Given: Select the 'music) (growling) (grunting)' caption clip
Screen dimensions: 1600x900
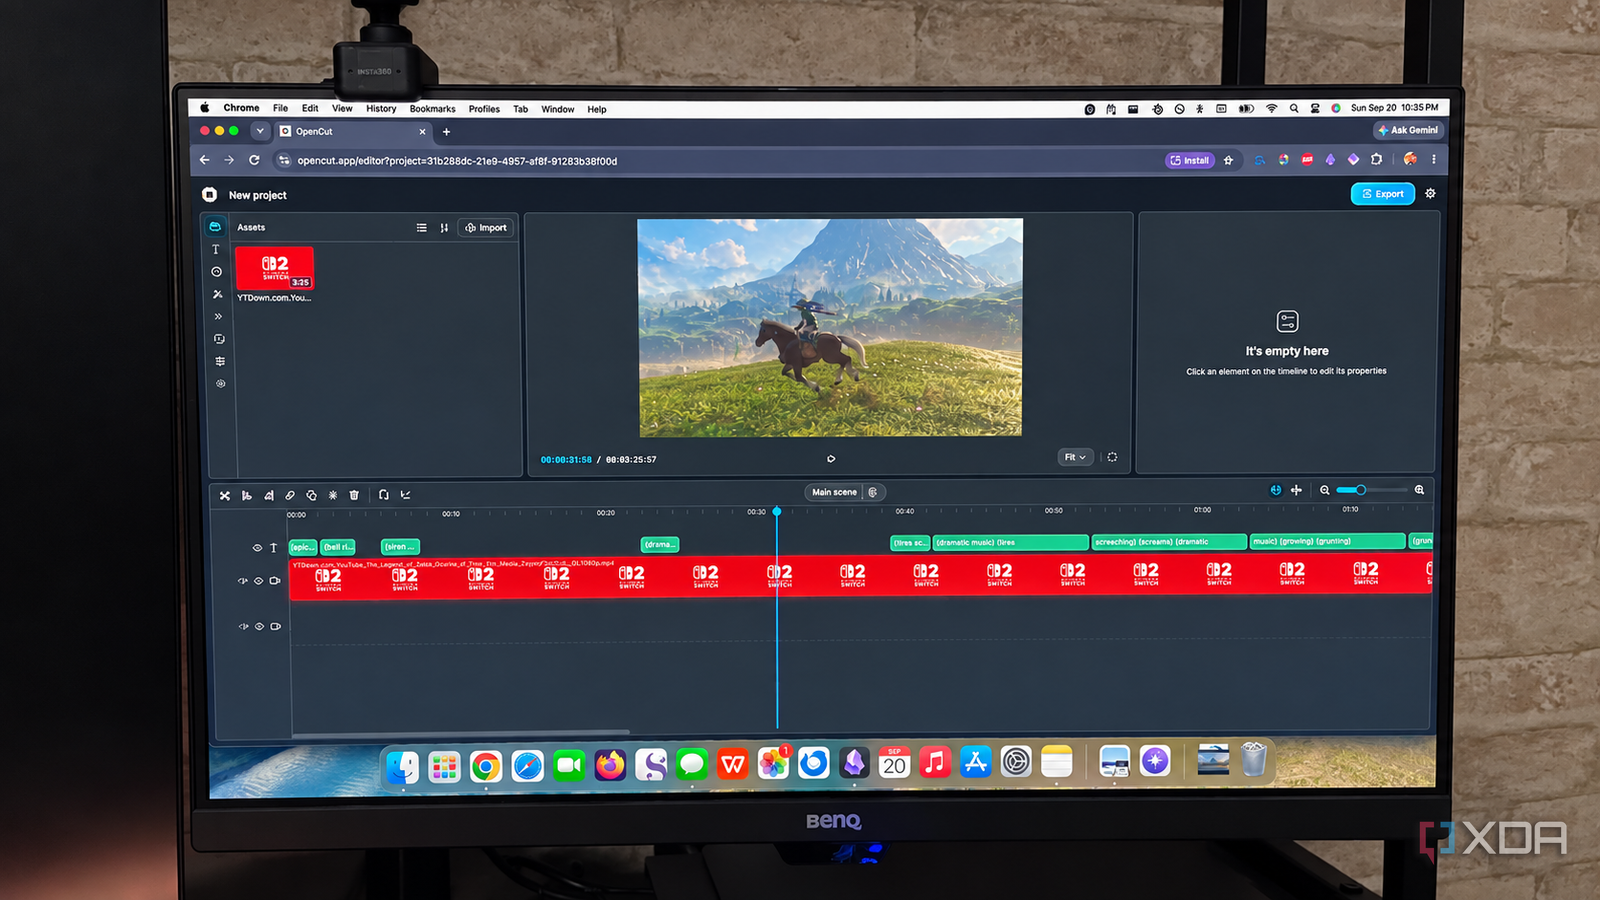Looking at the screenshot, I should pos(1328,541).
